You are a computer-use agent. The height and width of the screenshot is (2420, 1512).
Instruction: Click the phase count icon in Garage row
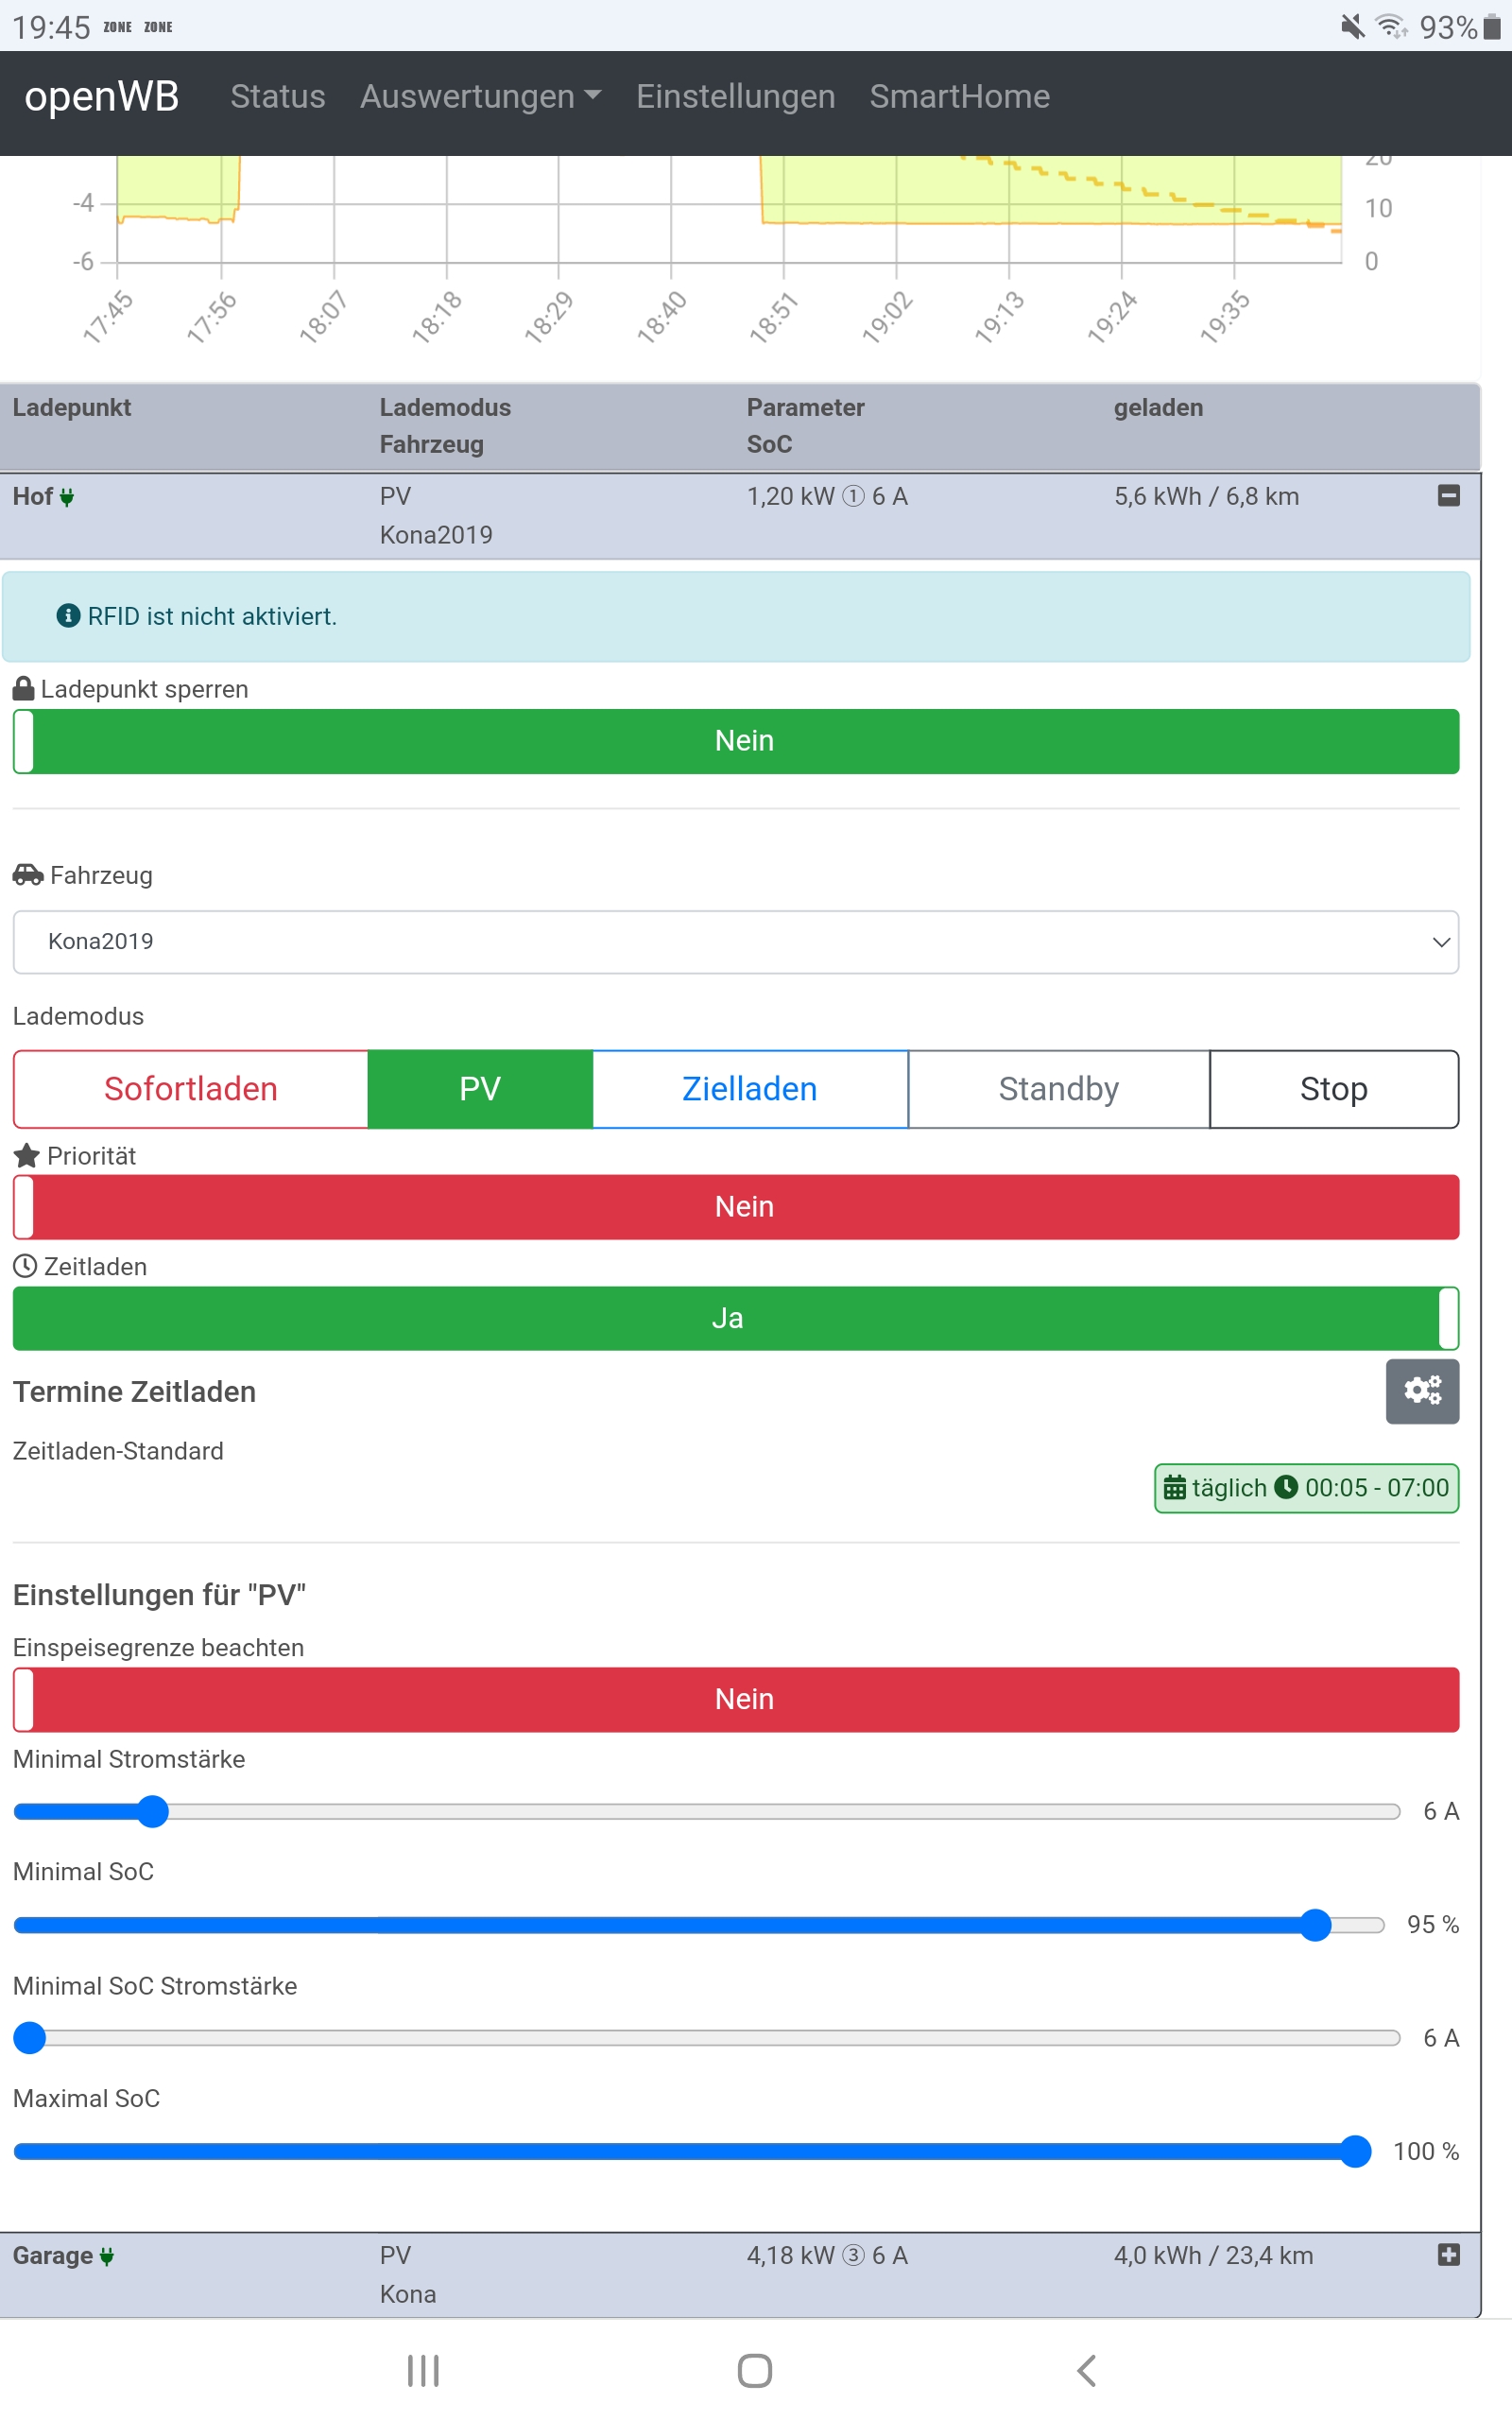point(853,2255)
